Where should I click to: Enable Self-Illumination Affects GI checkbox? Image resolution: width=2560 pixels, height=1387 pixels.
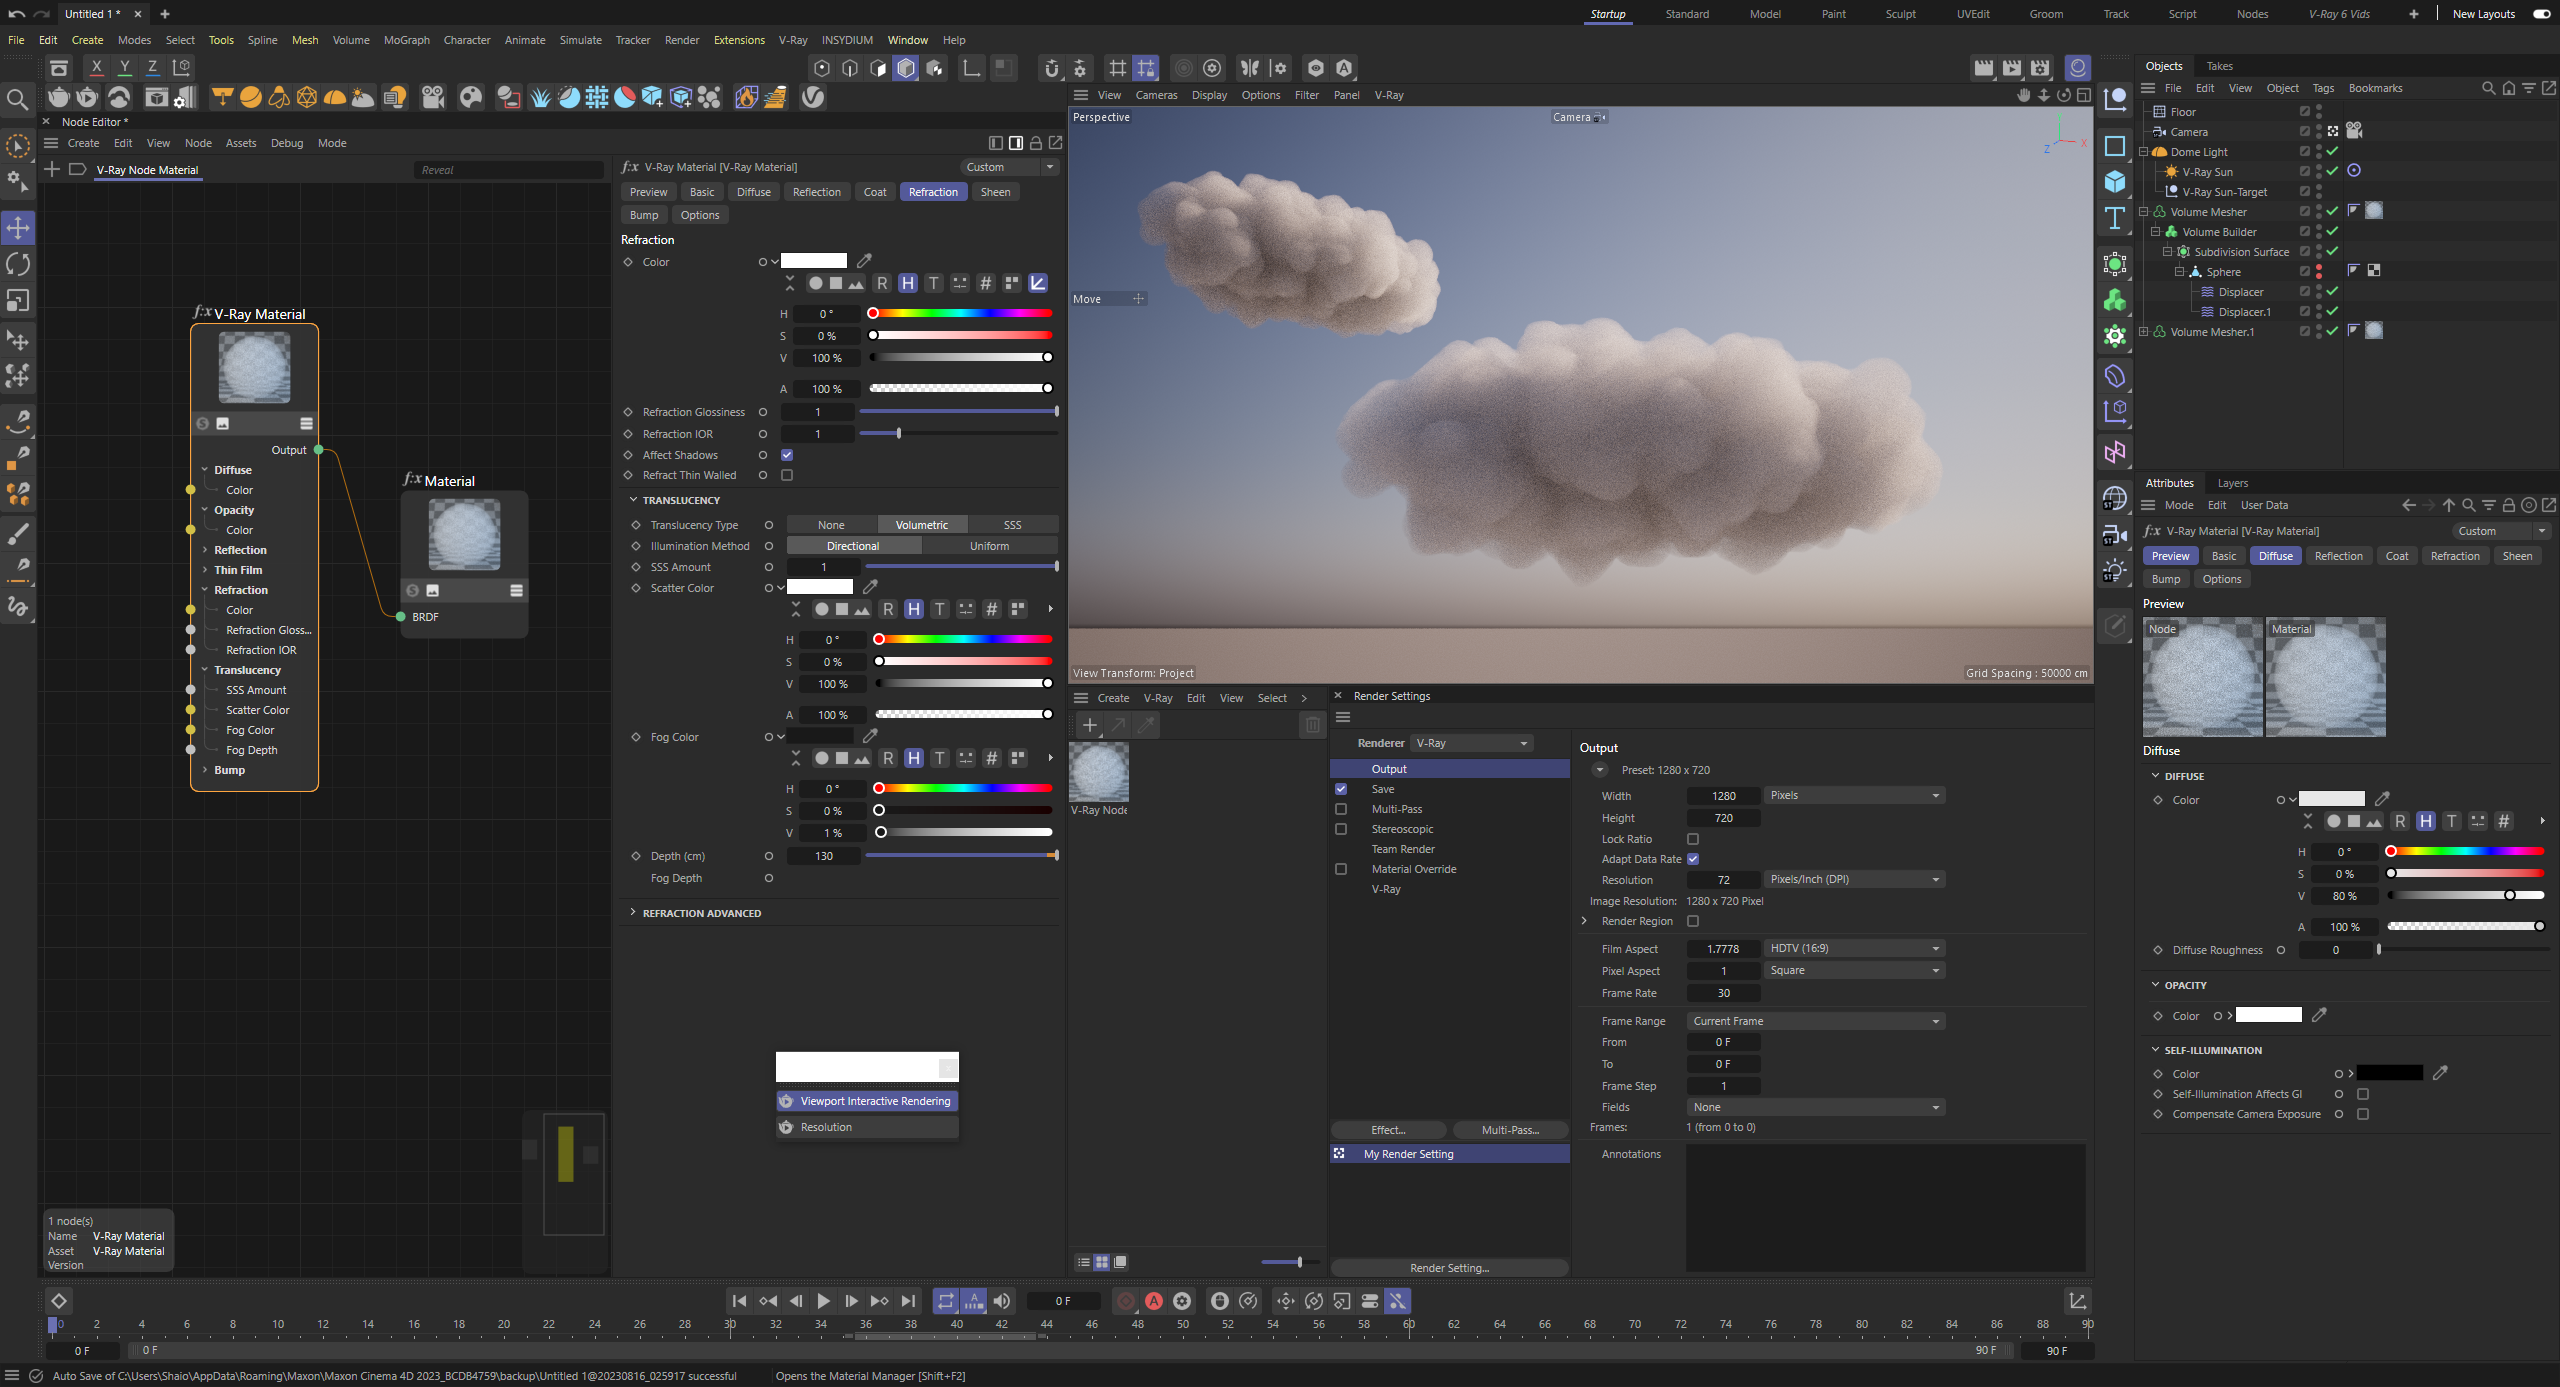[x=2363, y=1094]
